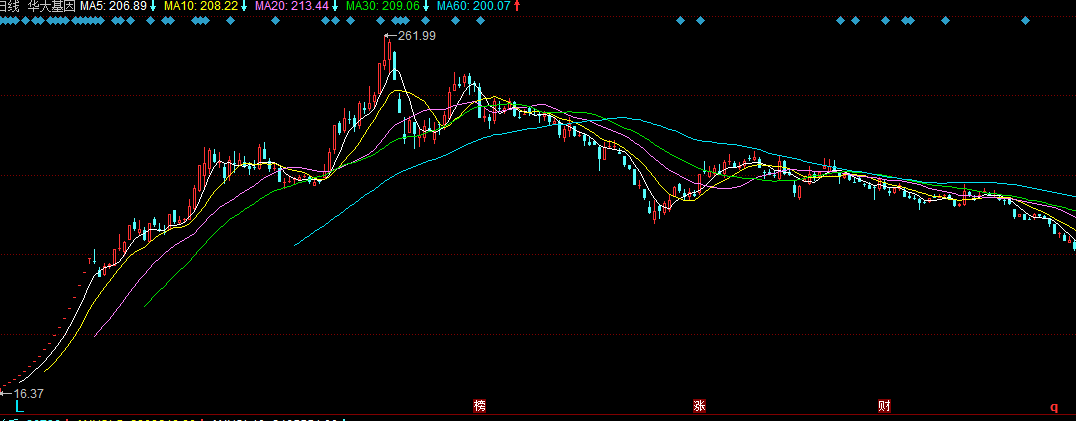Viewport: 1076px width, 421px height.
Task: Click the red q marker at far right
Action: [1053, 407]
